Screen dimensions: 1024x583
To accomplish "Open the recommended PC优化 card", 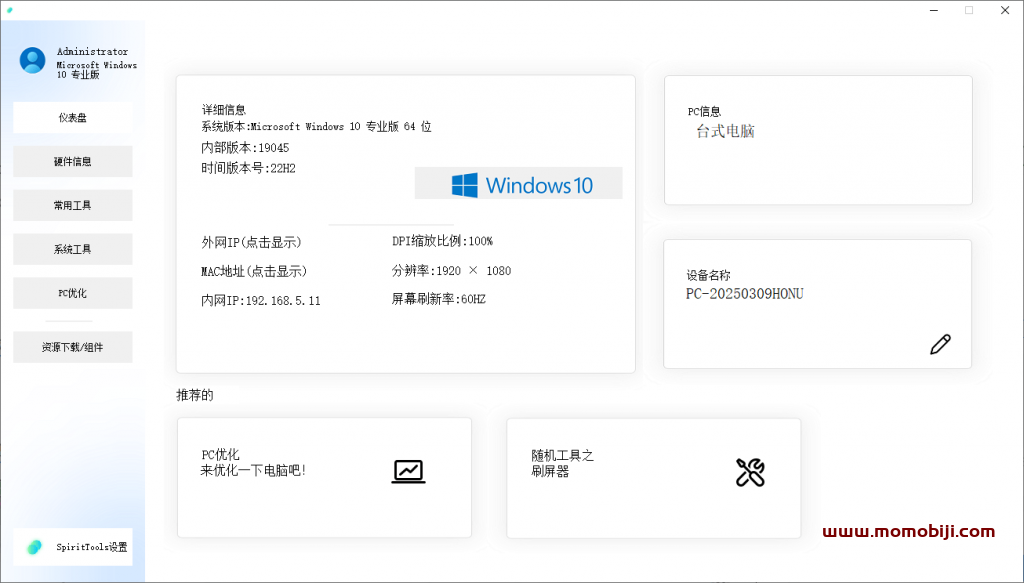I will pyautogui.click(x=324, y=478).
